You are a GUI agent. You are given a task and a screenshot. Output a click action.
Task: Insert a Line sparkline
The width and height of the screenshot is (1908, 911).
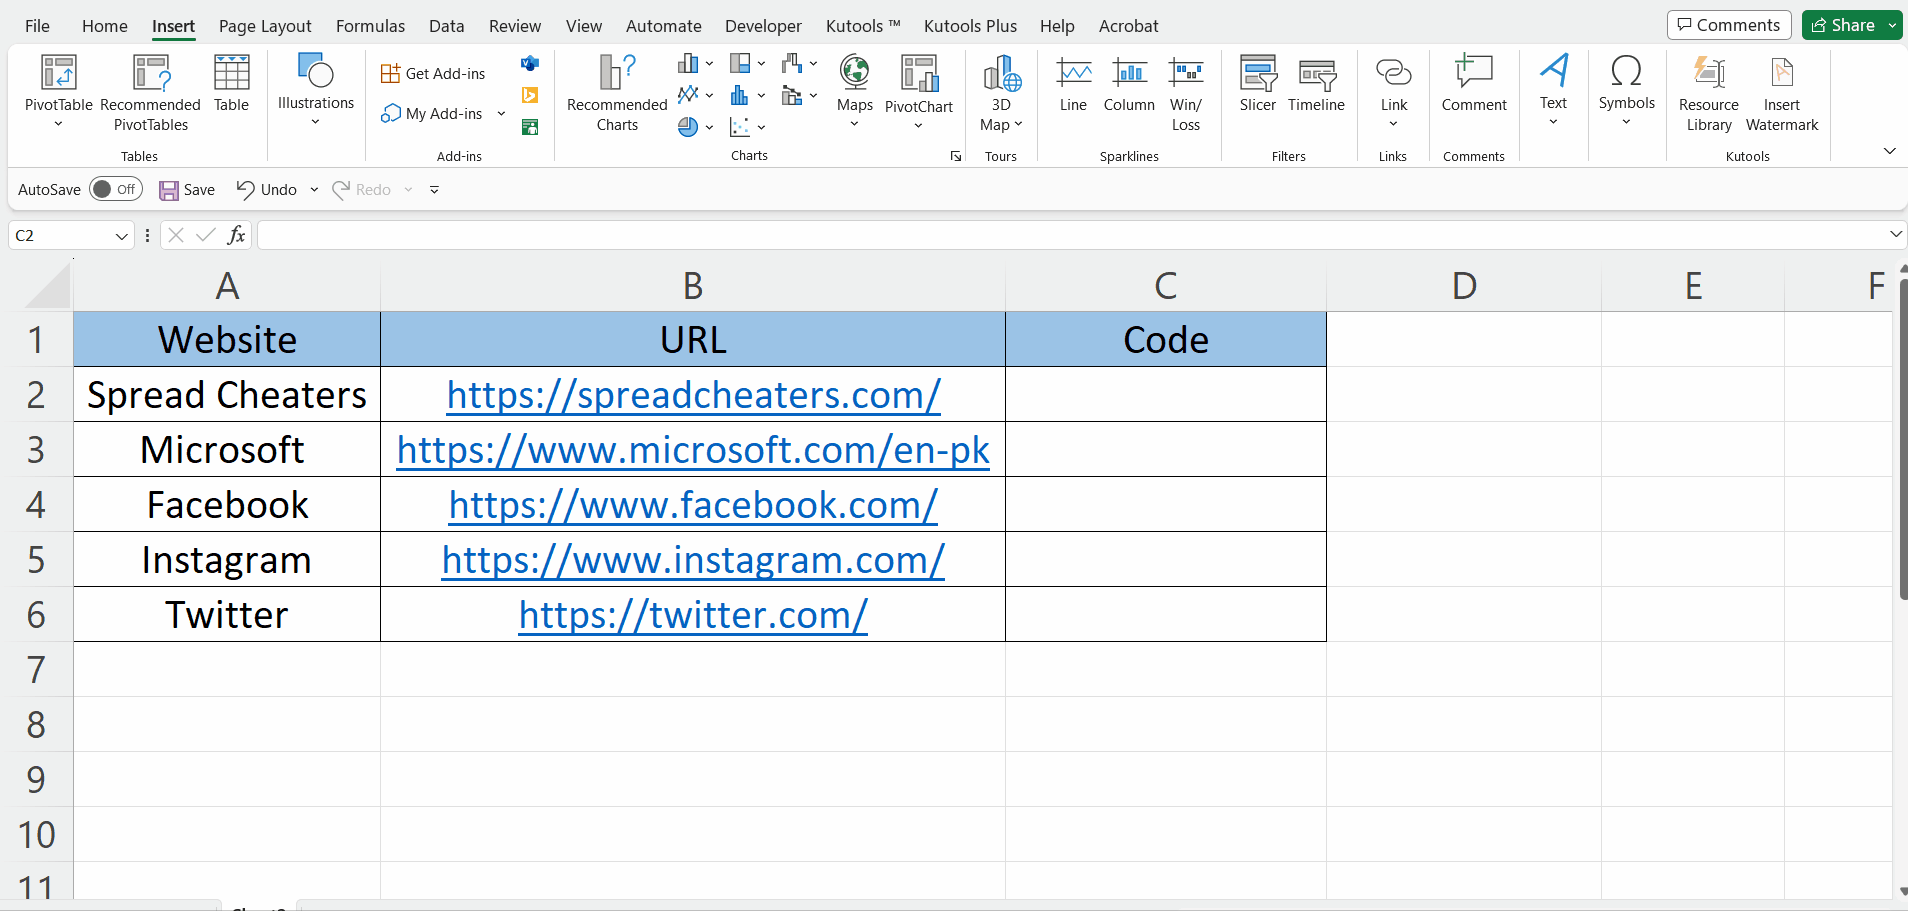click(1073, 84)
